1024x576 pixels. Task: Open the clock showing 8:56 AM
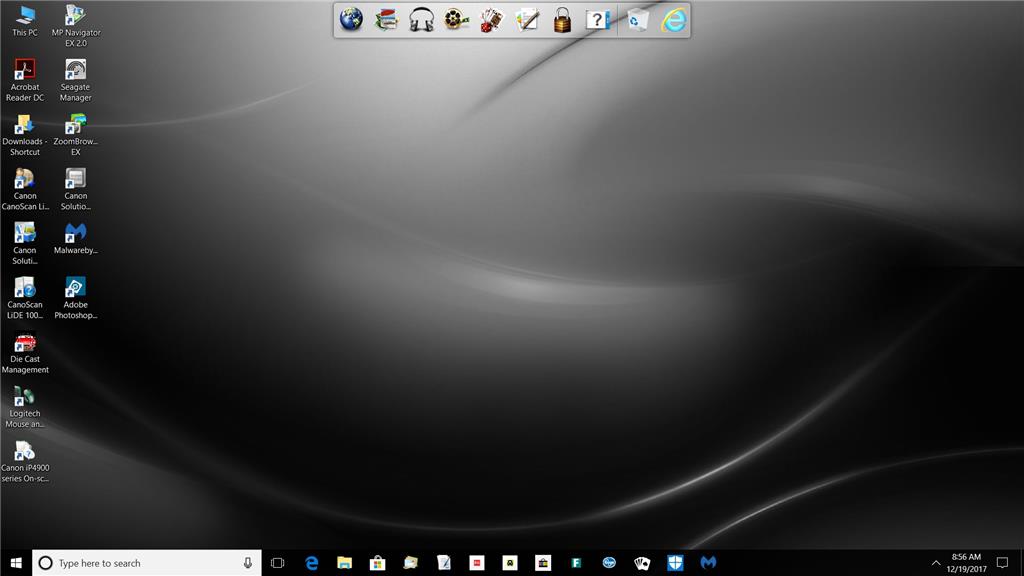[x=967, y=562]
